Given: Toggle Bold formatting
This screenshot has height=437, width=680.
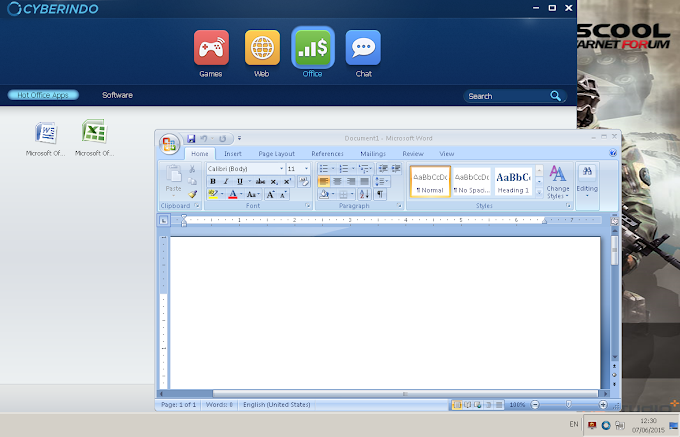Looking at the screenshot, I should tap(212, 181).
